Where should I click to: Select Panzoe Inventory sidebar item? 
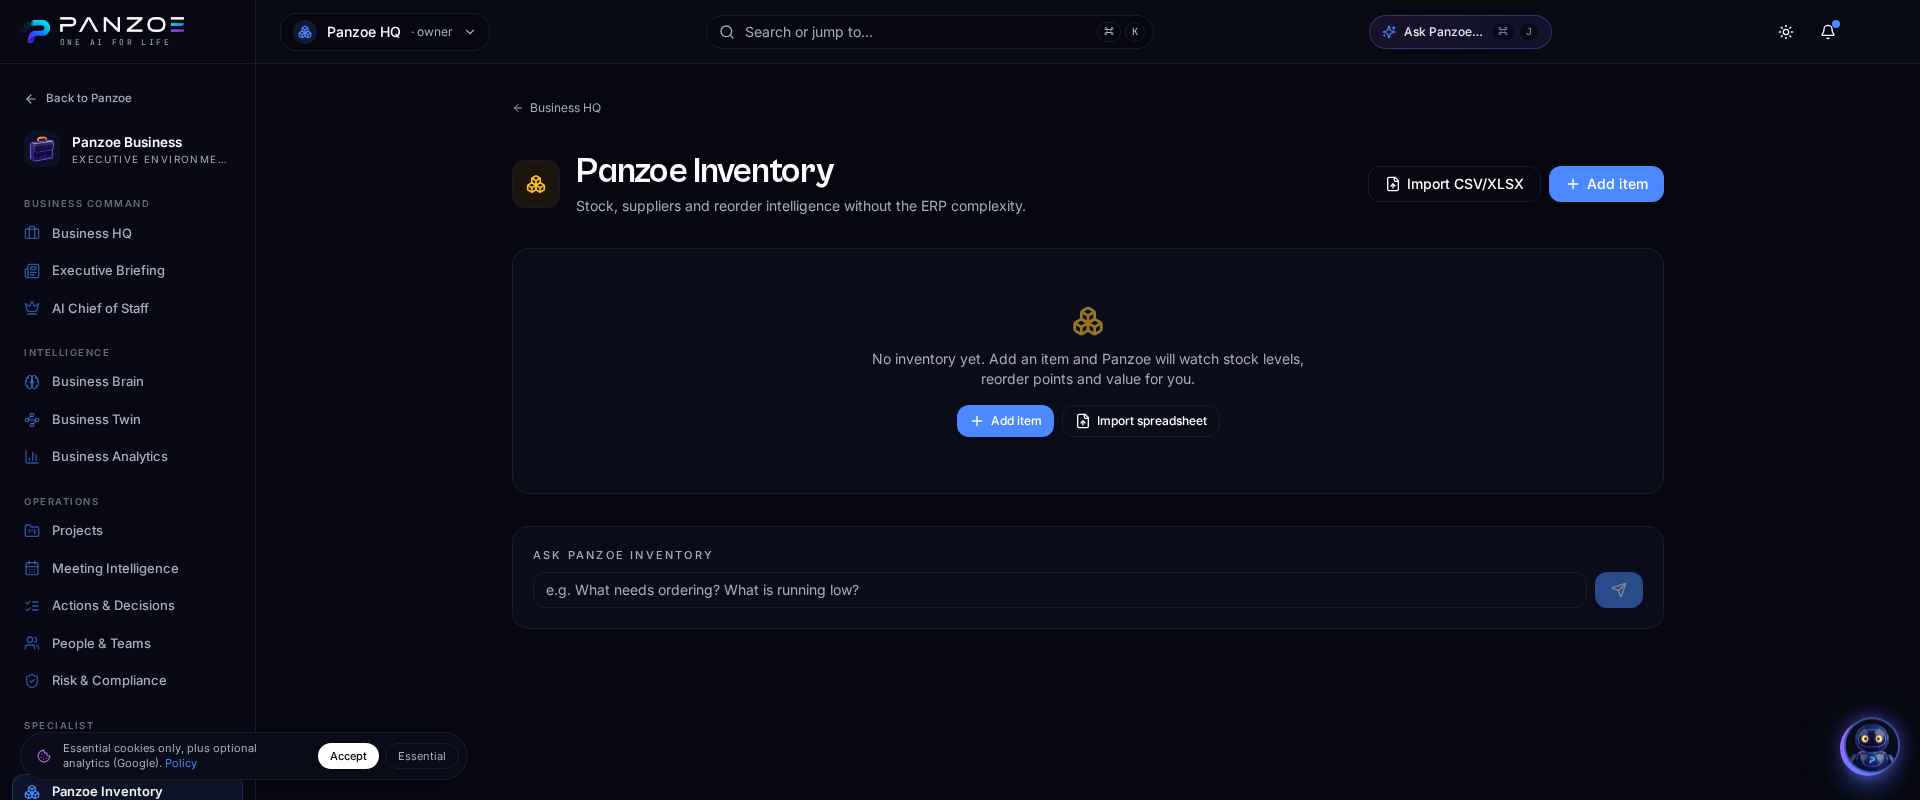coord(127,790)
